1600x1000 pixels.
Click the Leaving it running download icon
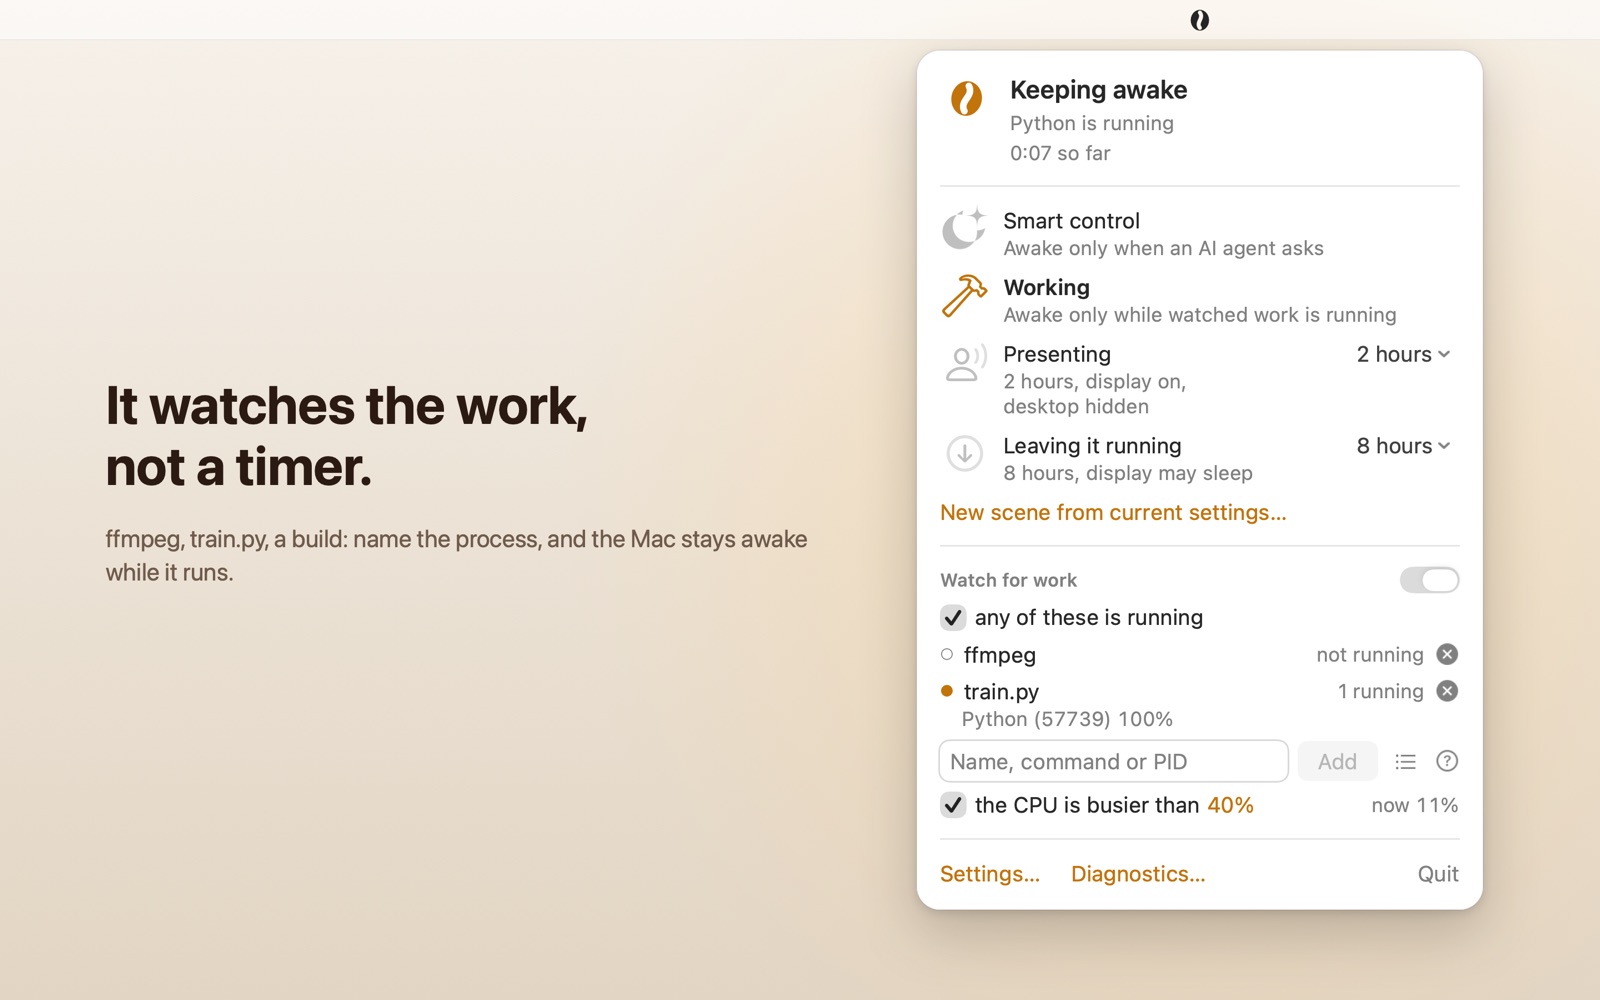[964, 454]
